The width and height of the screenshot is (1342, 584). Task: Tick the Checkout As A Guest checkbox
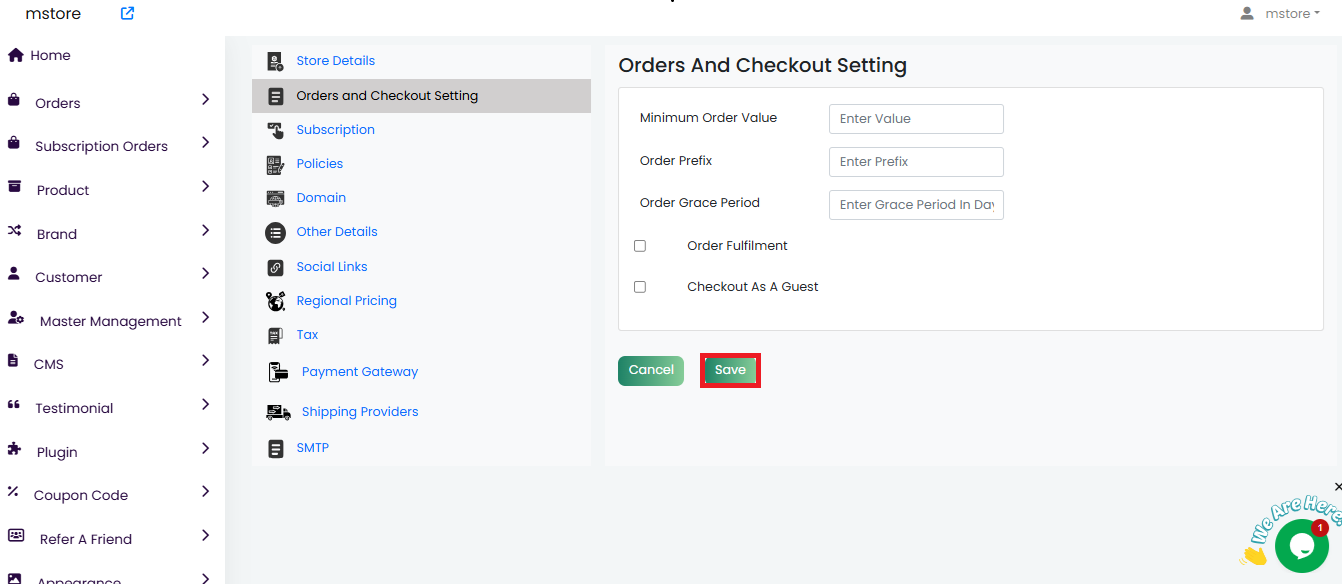click(640, 287)
